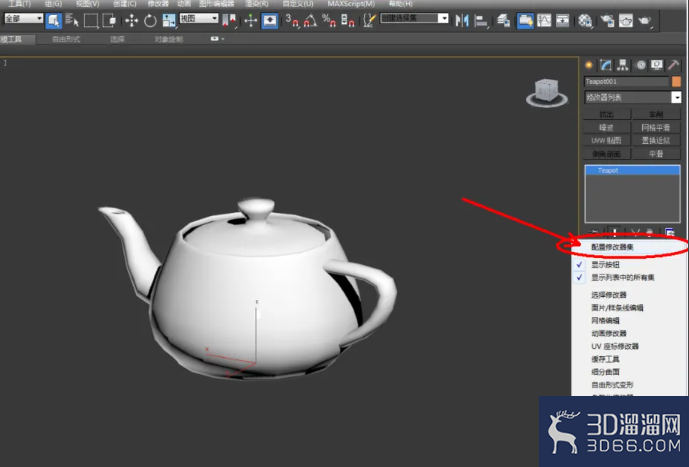This screenshot has width=689, height=467.
Task: Click the 网格平滑 modifier button
Action: 656,127
